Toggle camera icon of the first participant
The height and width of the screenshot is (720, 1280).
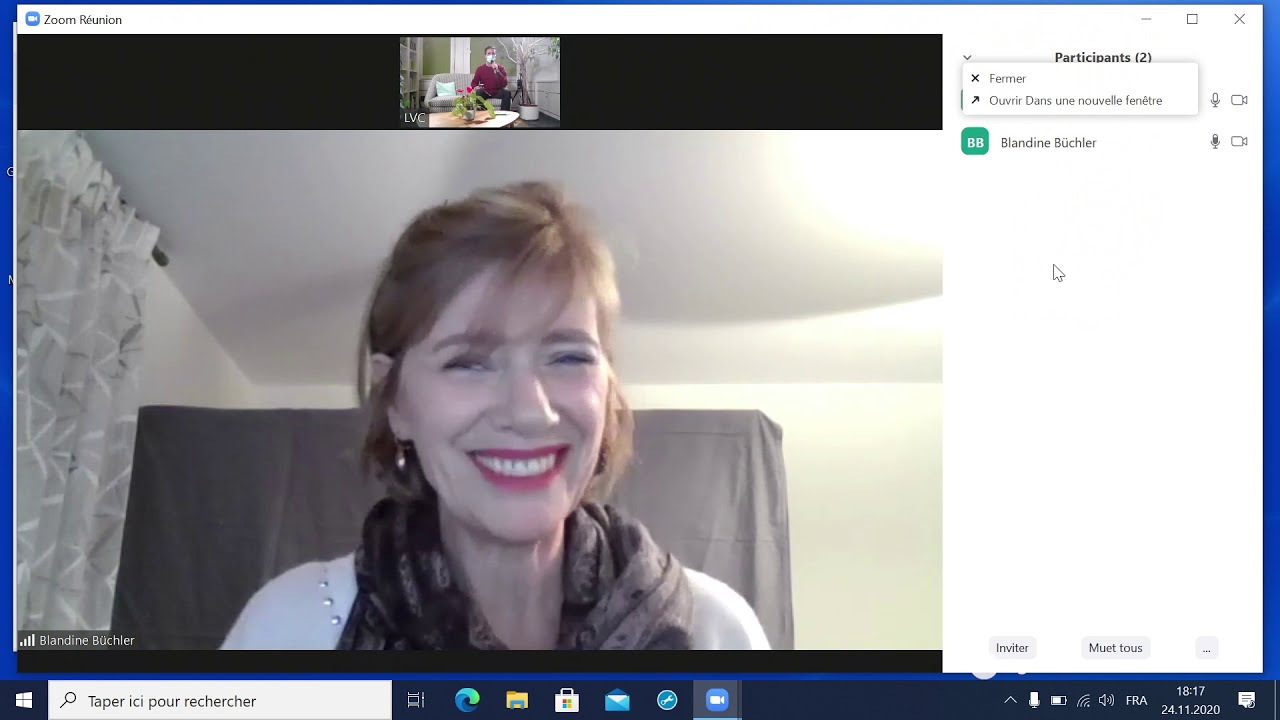1239,100
